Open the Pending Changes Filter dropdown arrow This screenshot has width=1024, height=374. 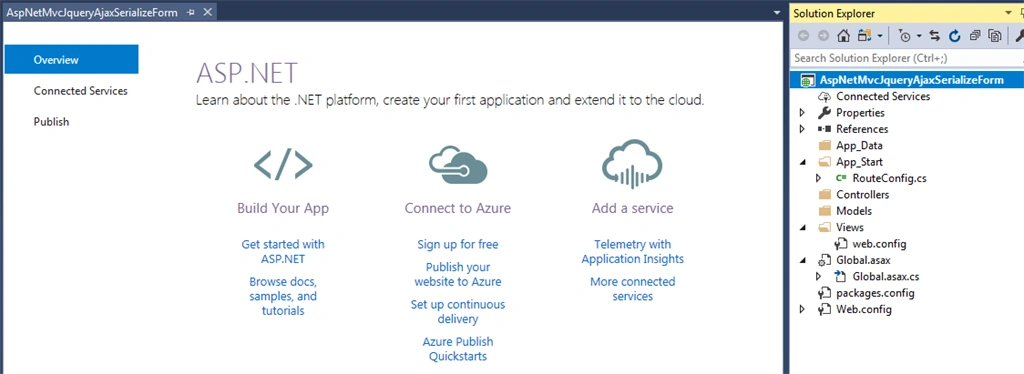[920, 36]
